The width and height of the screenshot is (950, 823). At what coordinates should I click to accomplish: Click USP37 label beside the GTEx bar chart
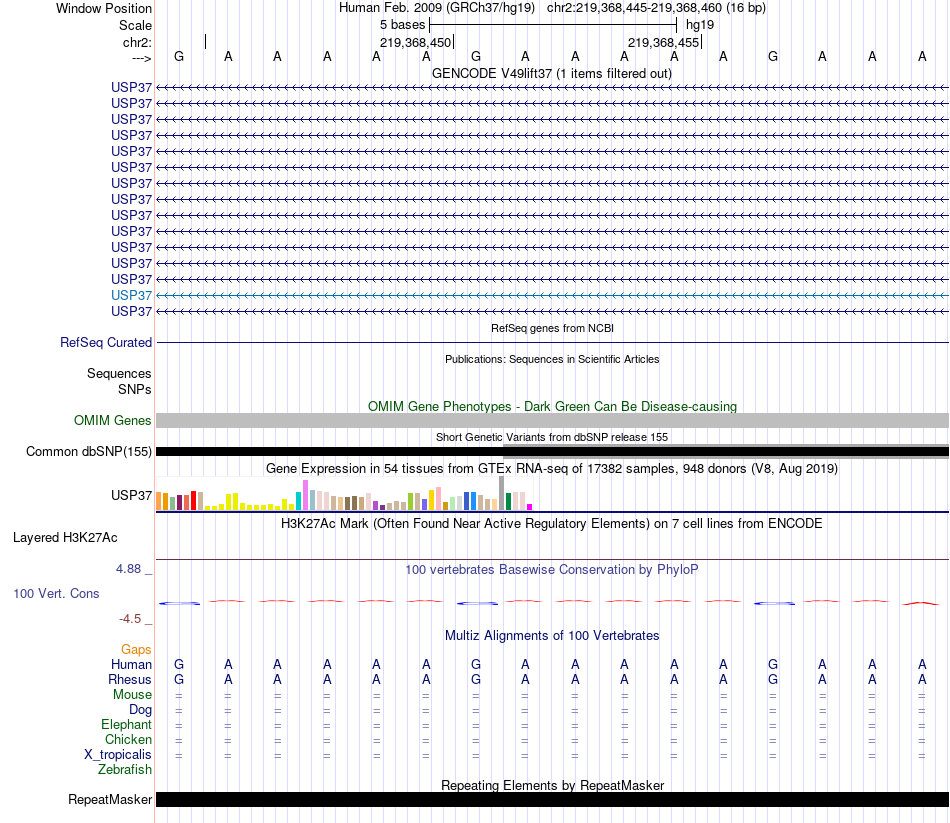(131, 495)
